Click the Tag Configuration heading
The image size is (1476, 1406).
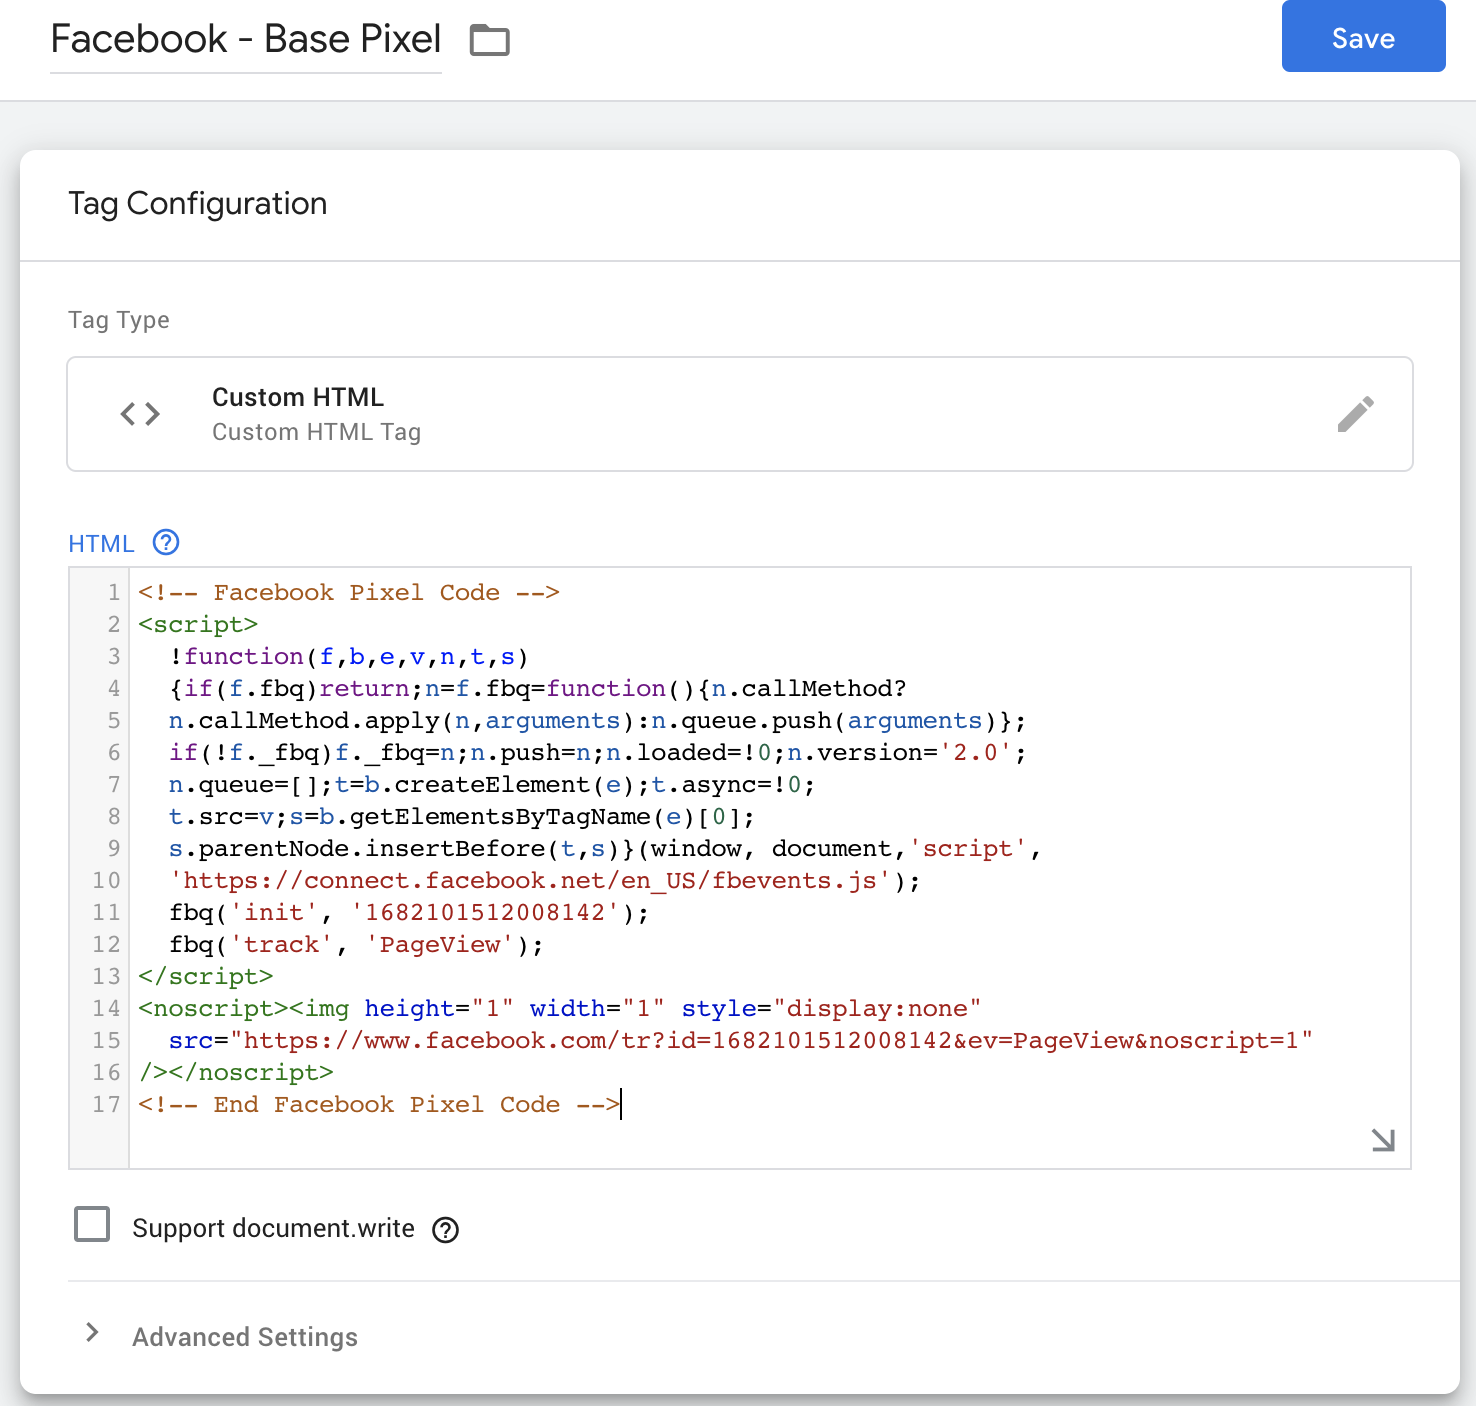point(198,203)
